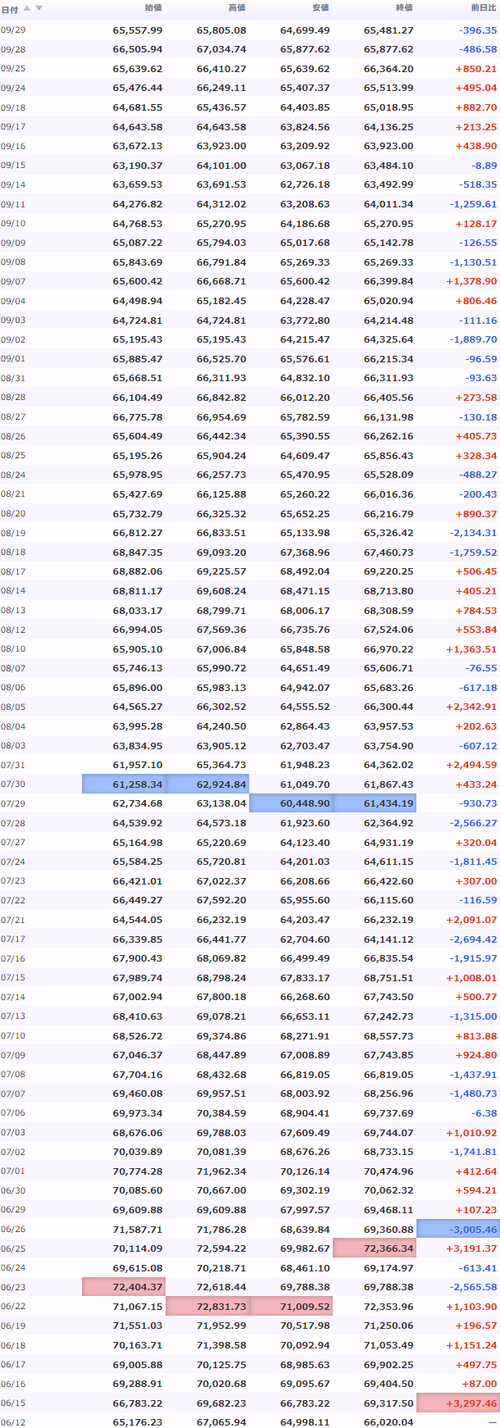Screen dimensions: 500x1428
Task: Click the 高値 column header
Action: point(236,7)
